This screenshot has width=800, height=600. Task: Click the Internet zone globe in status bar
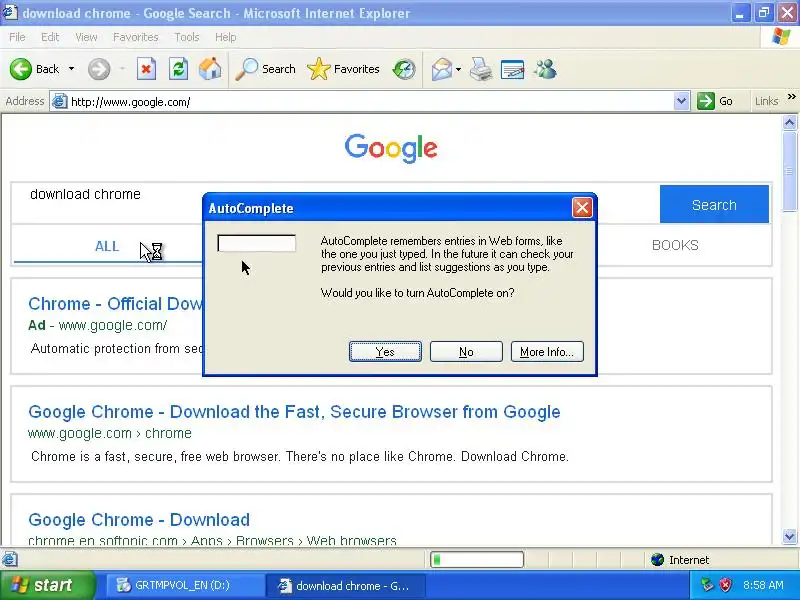pos(657,560)
